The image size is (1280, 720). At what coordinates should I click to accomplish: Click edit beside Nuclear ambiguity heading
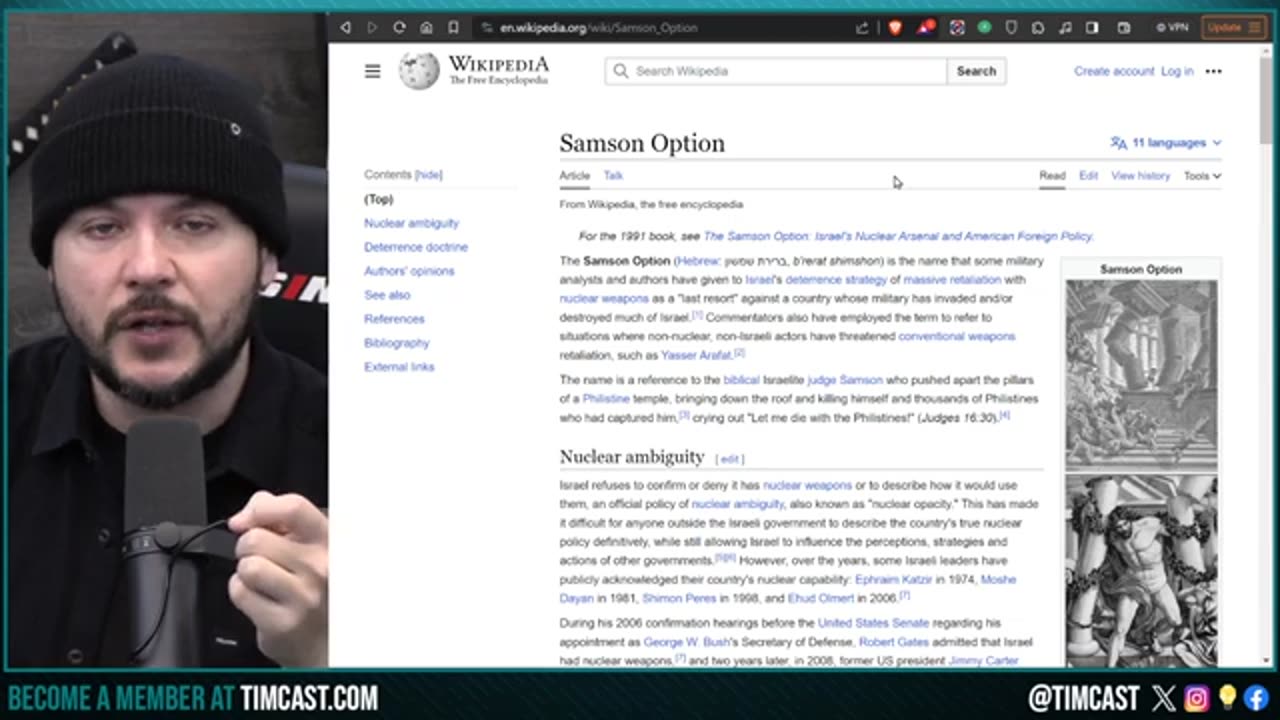click(729, 459)
